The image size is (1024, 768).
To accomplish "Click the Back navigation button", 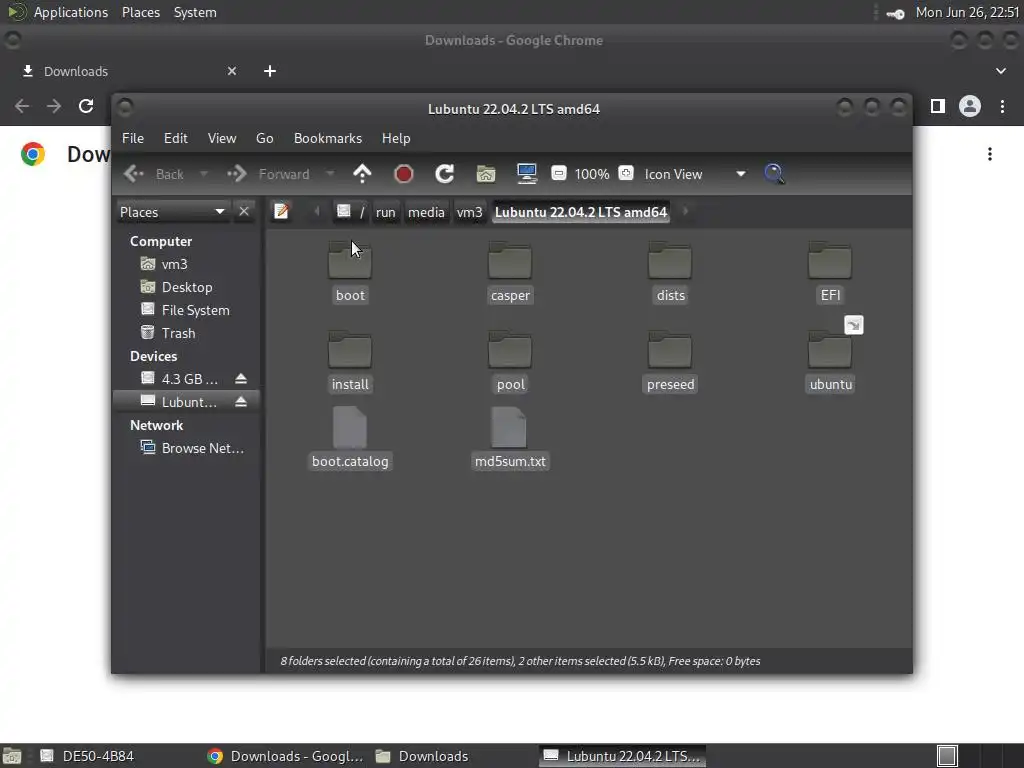I will [155, 174].
